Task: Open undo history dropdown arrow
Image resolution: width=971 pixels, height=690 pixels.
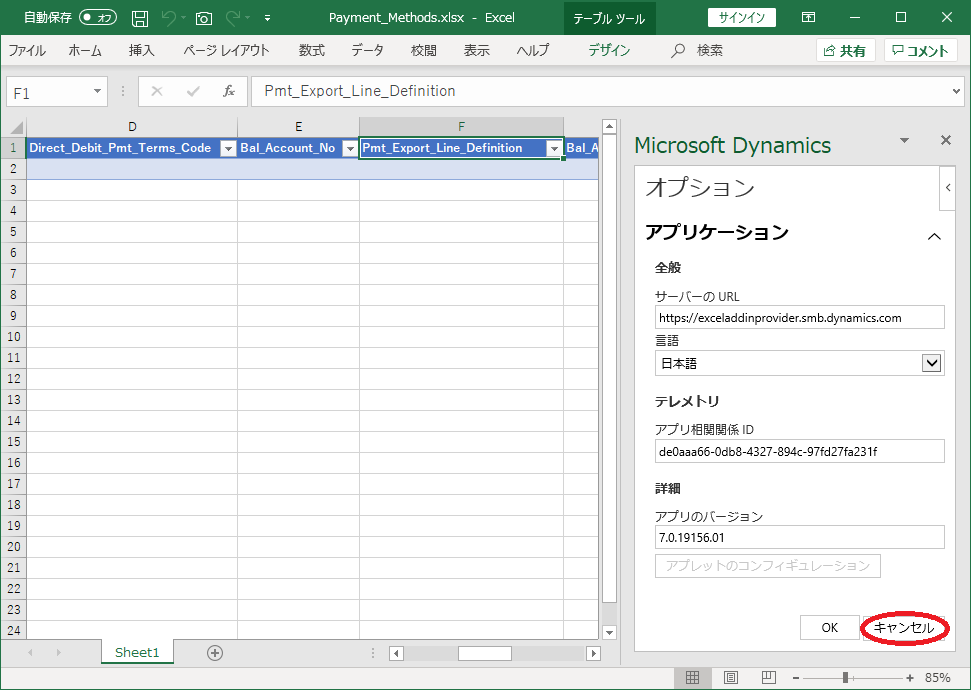Action: click(x=183, y=19)
